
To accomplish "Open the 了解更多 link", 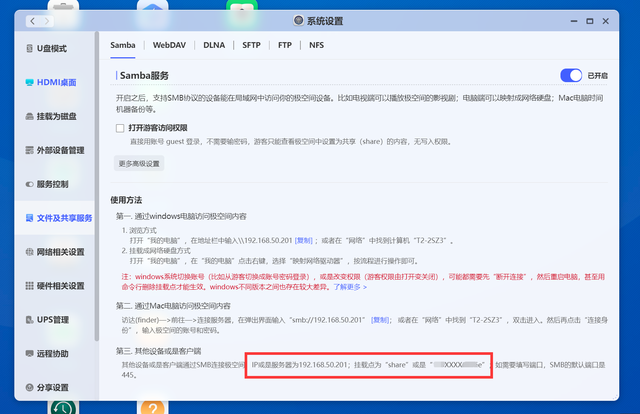I will (350, 287).
